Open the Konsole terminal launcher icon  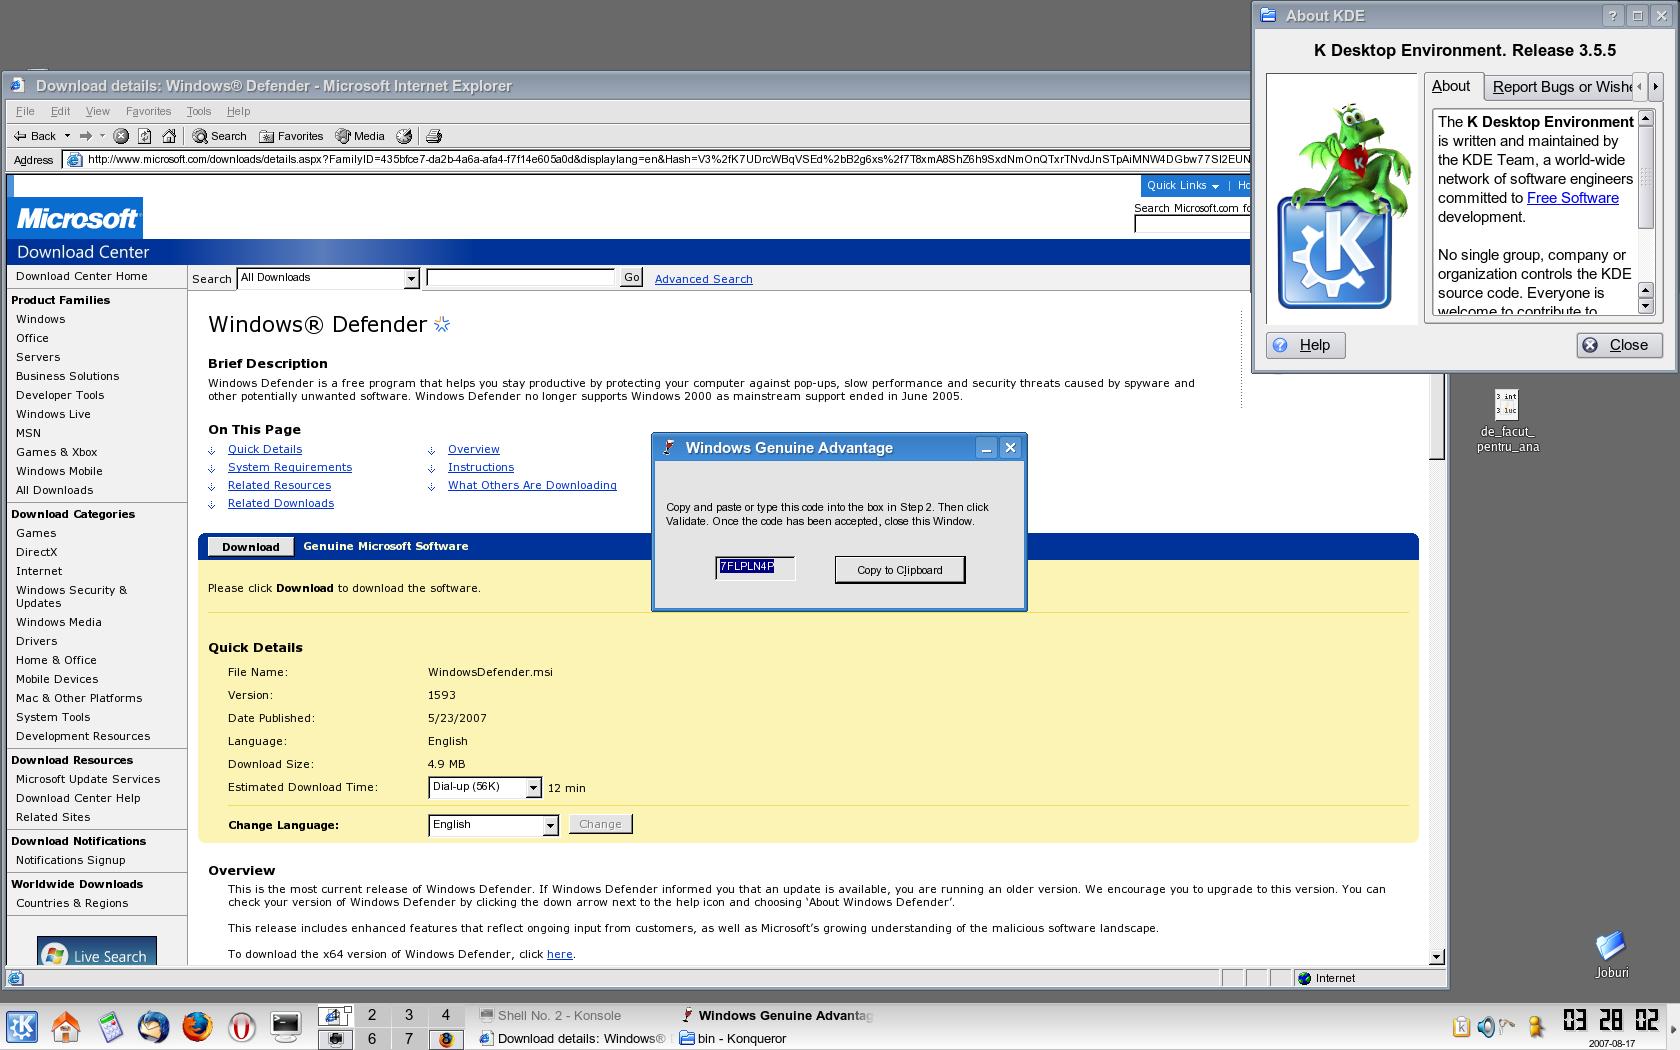(286, 1026)
